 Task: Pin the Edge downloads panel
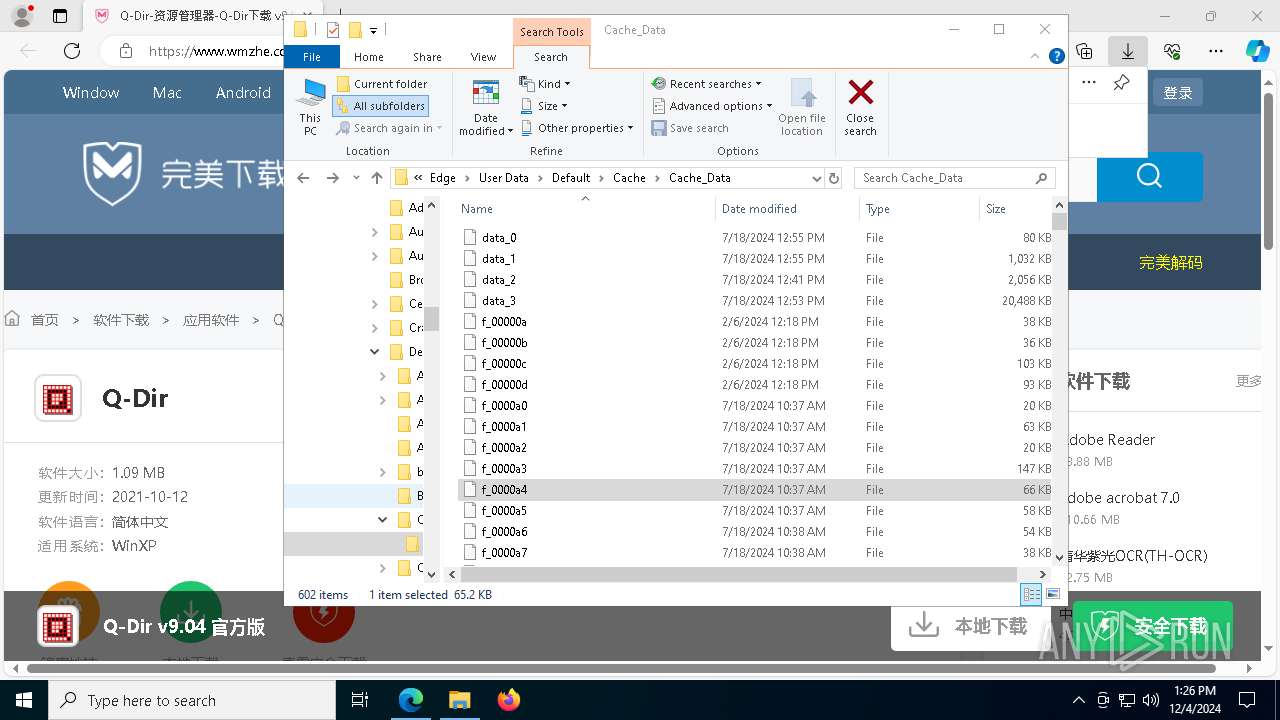(x=1121, y=83)
